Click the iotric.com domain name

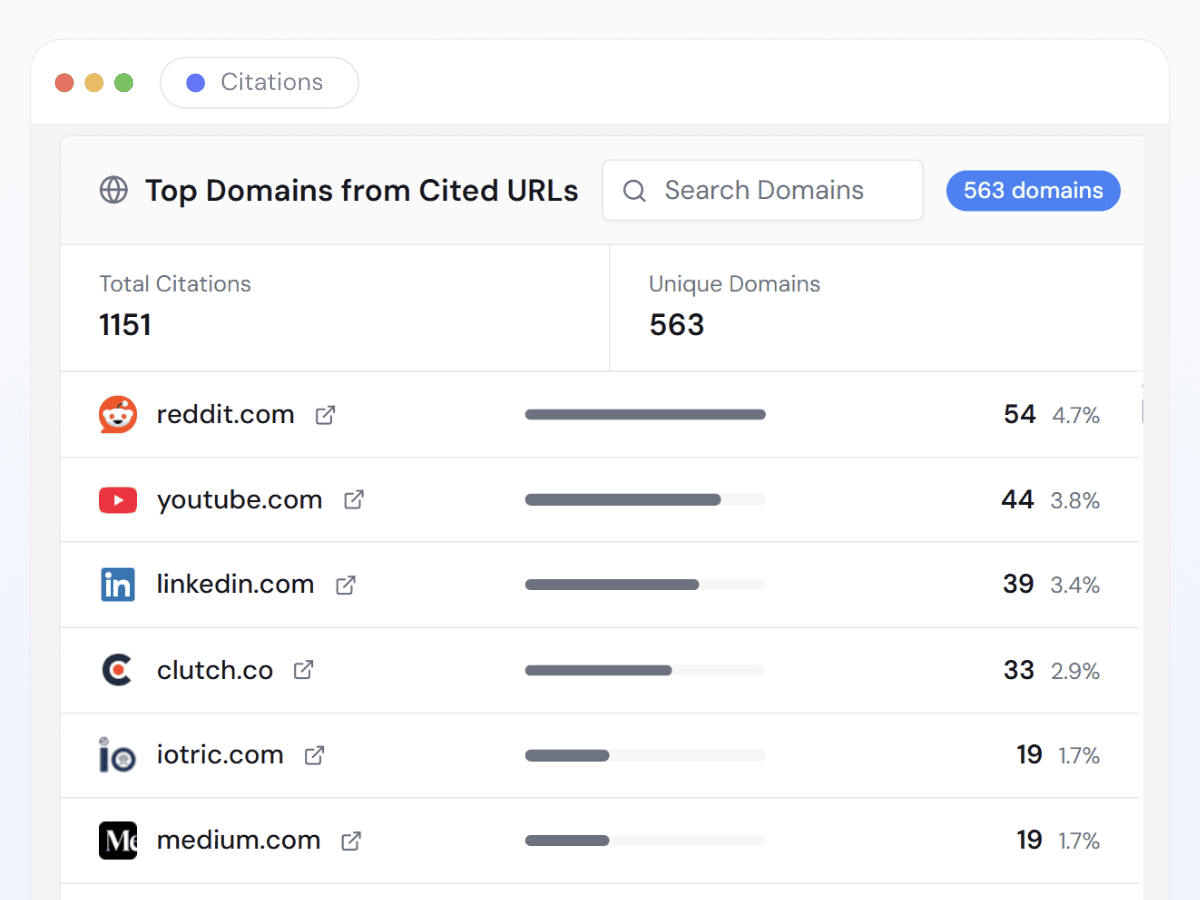220,755
